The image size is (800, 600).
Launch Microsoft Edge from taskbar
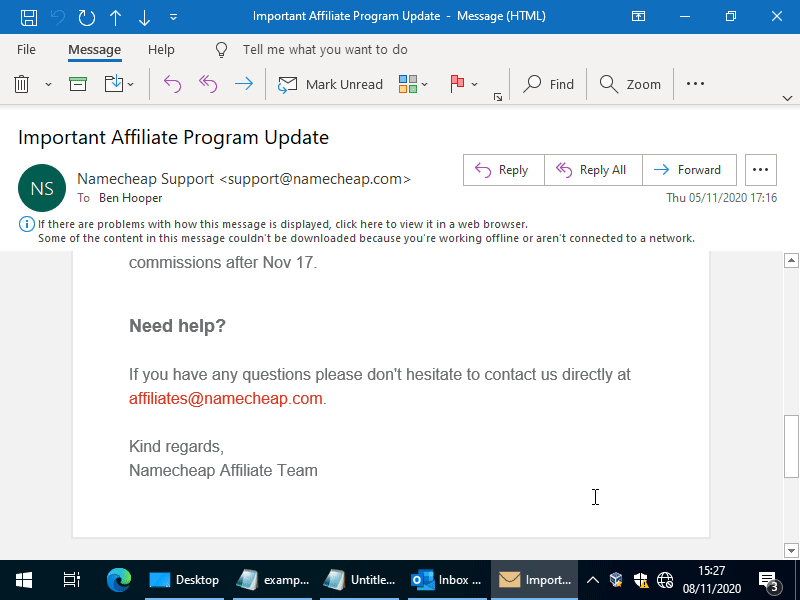[x=119, y=580]
